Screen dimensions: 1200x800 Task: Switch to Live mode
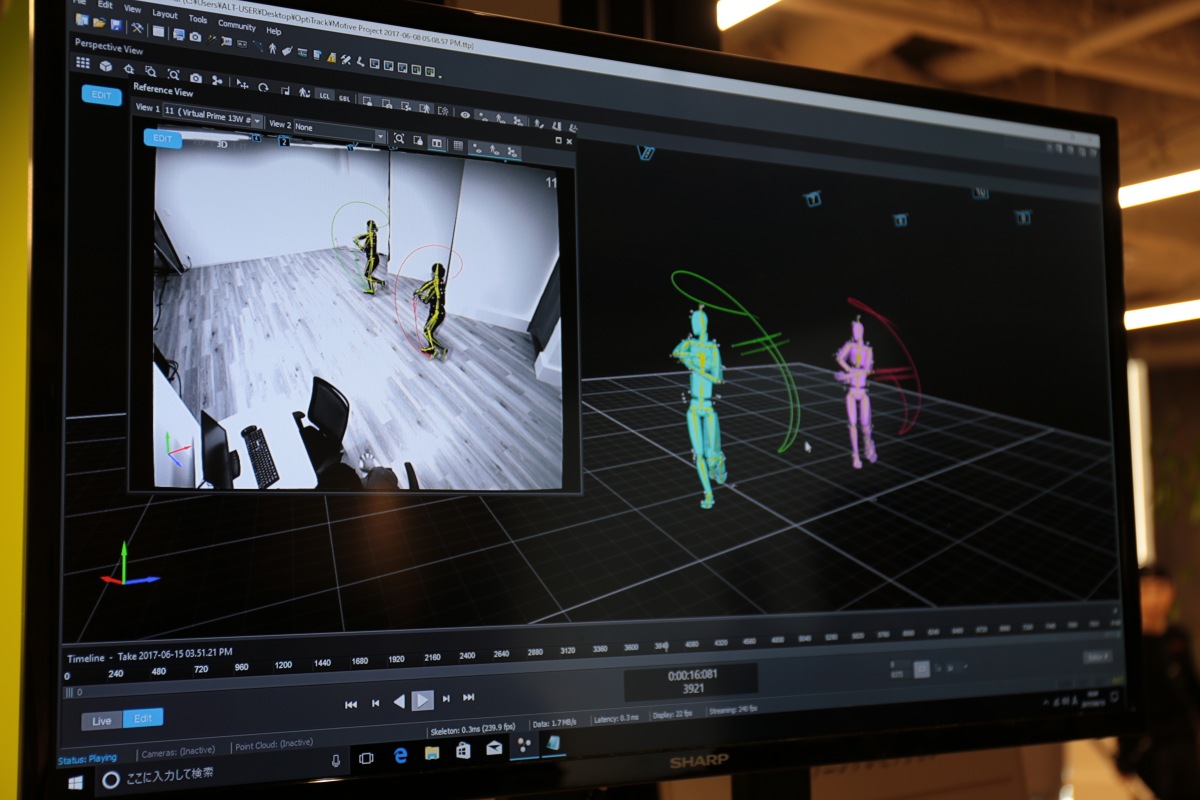tap(102, 720)
